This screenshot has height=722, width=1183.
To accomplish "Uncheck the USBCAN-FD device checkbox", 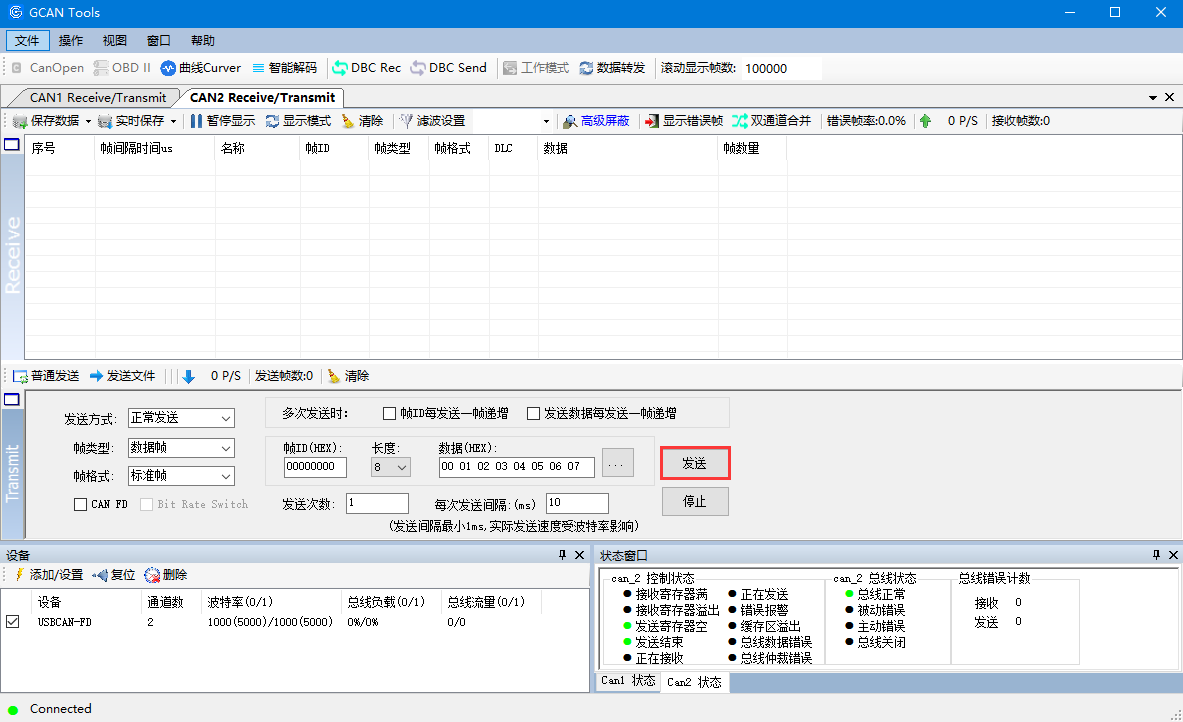I will click(13, 621).
